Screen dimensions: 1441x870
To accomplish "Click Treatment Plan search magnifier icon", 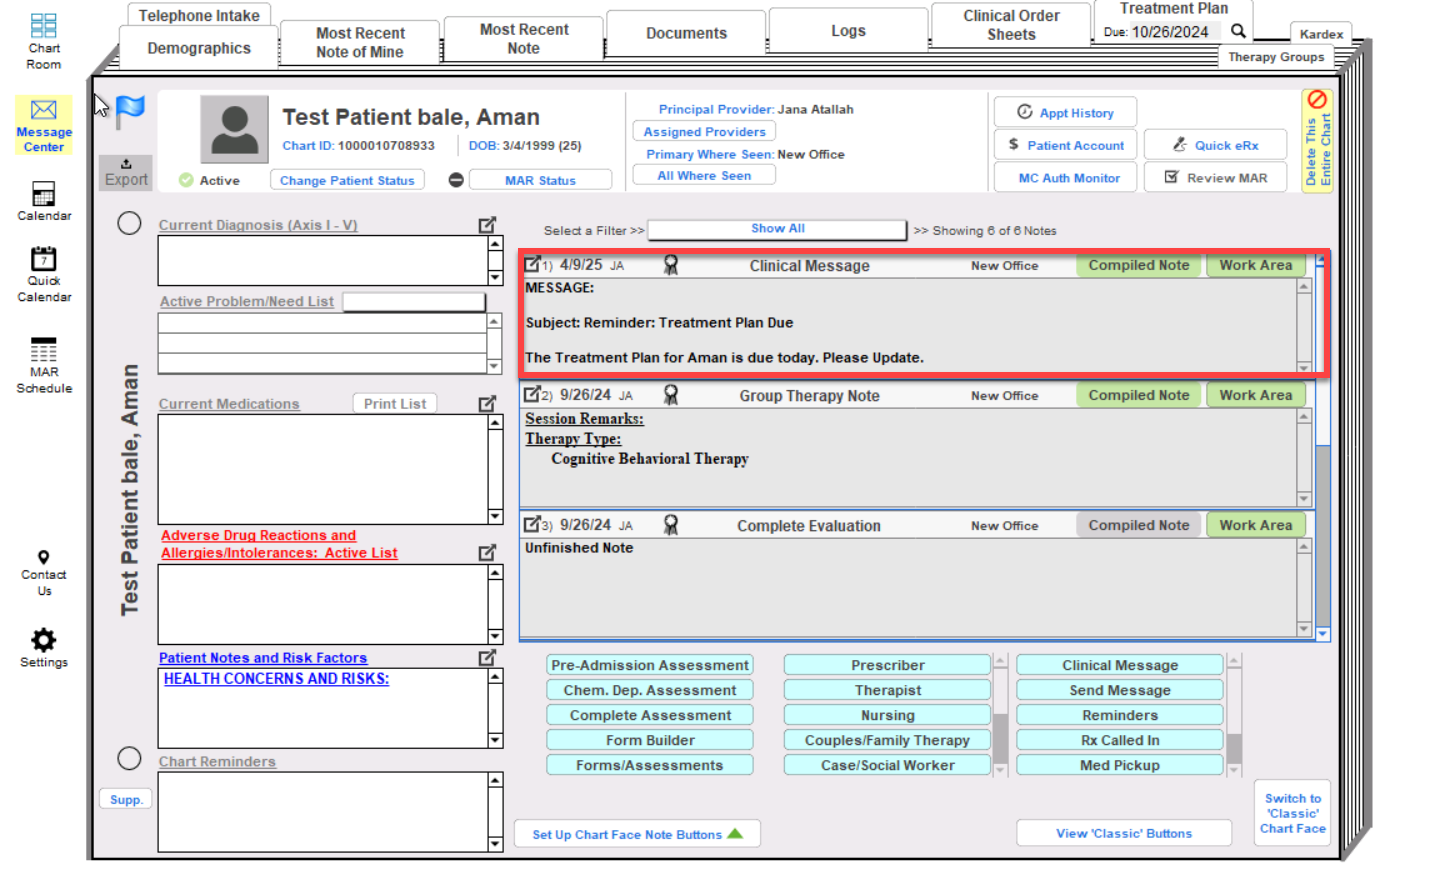I will click(1238, 32).
